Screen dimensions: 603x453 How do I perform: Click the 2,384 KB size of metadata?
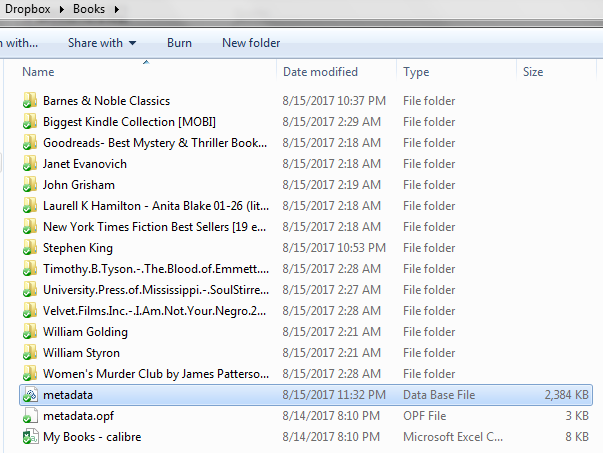pos(566,395)
